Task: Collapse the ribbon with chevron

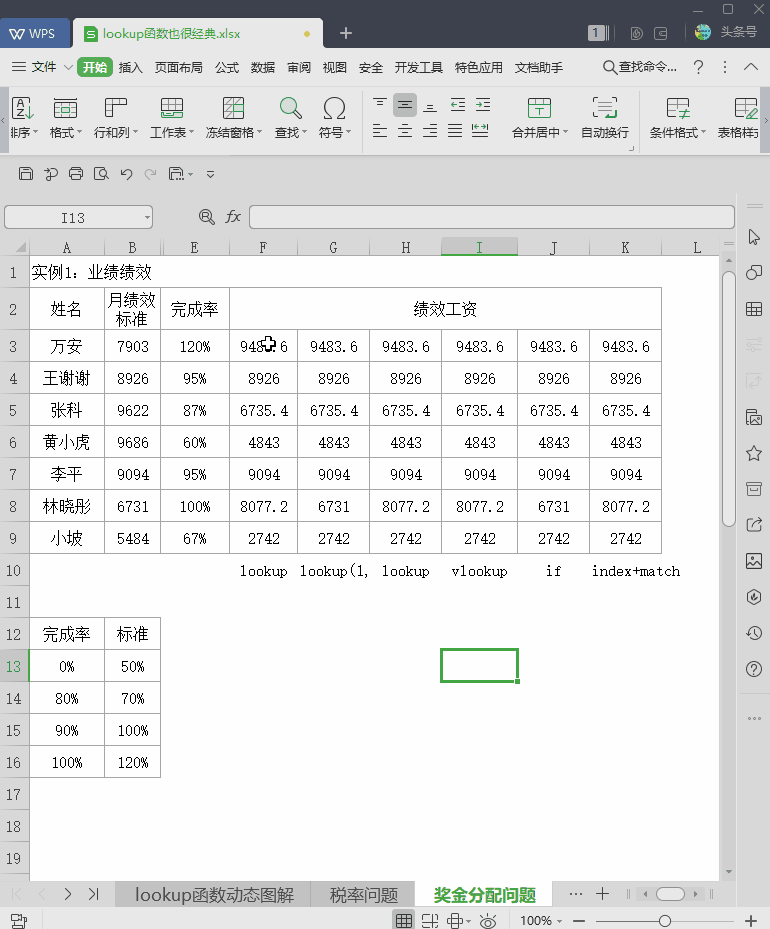Action: [751, 67]
